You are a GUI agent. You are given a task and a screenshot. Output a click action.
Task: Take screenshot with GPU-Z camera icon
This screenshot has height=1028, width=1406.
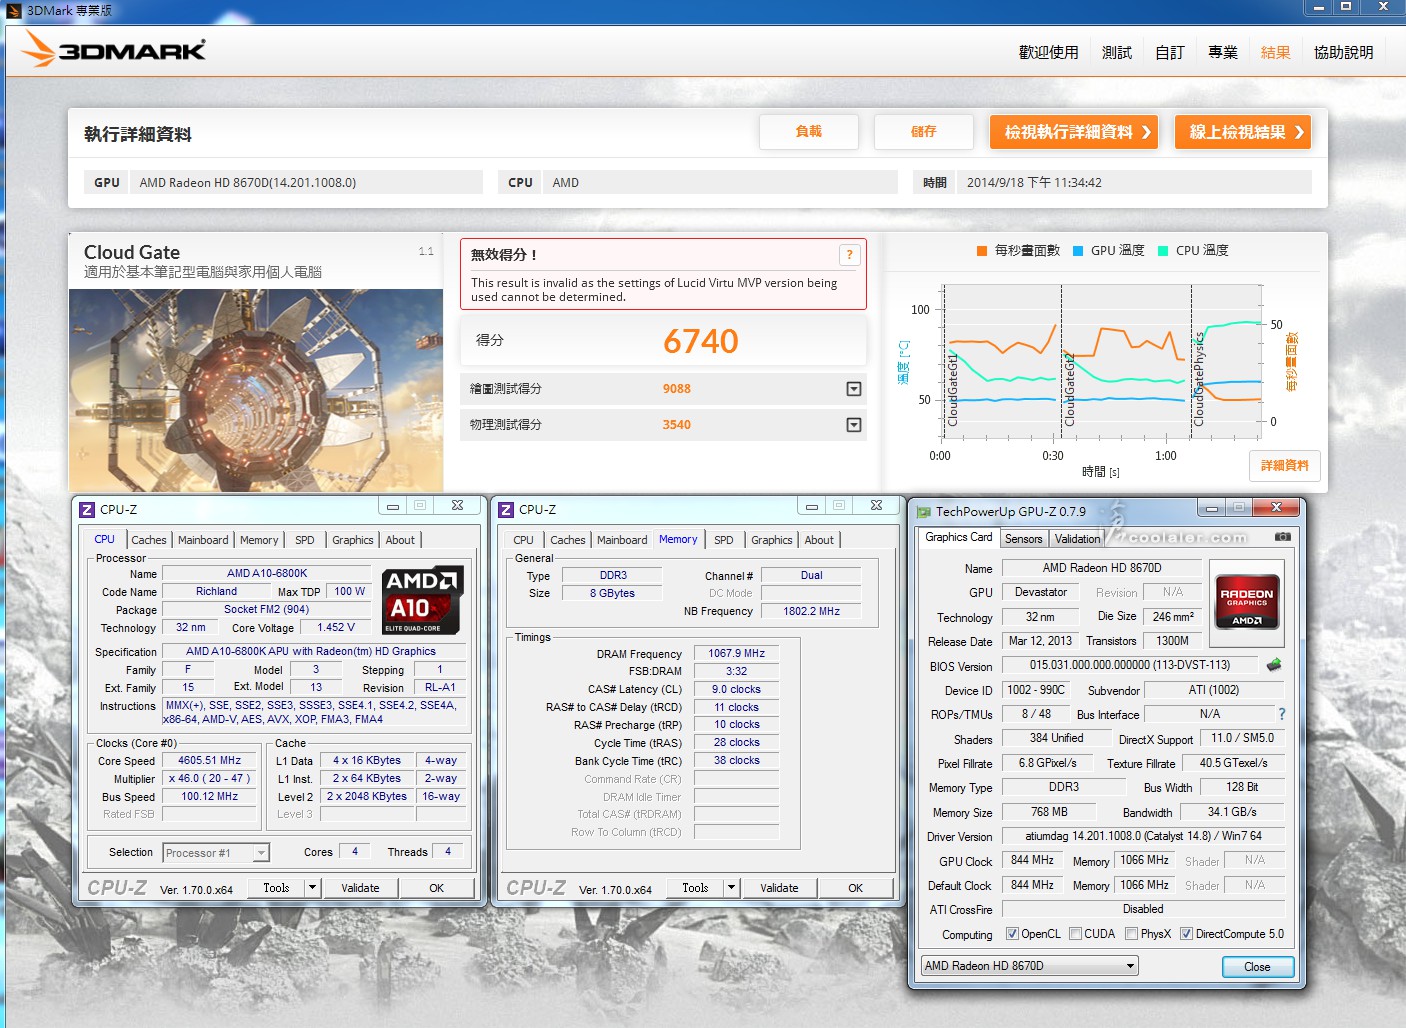point(1282,538)
